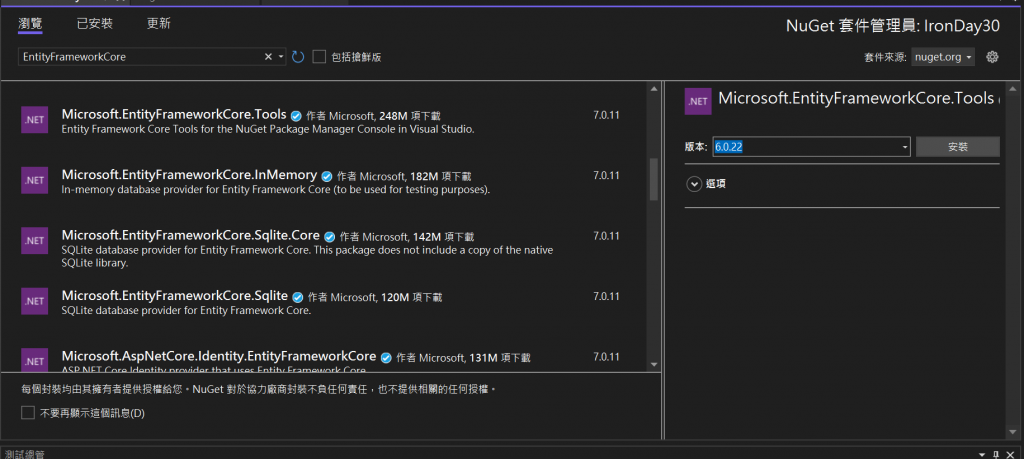Screen dimensions: 1024x459
Task: Refresh the package search results
Action: [x=298, y=57]
